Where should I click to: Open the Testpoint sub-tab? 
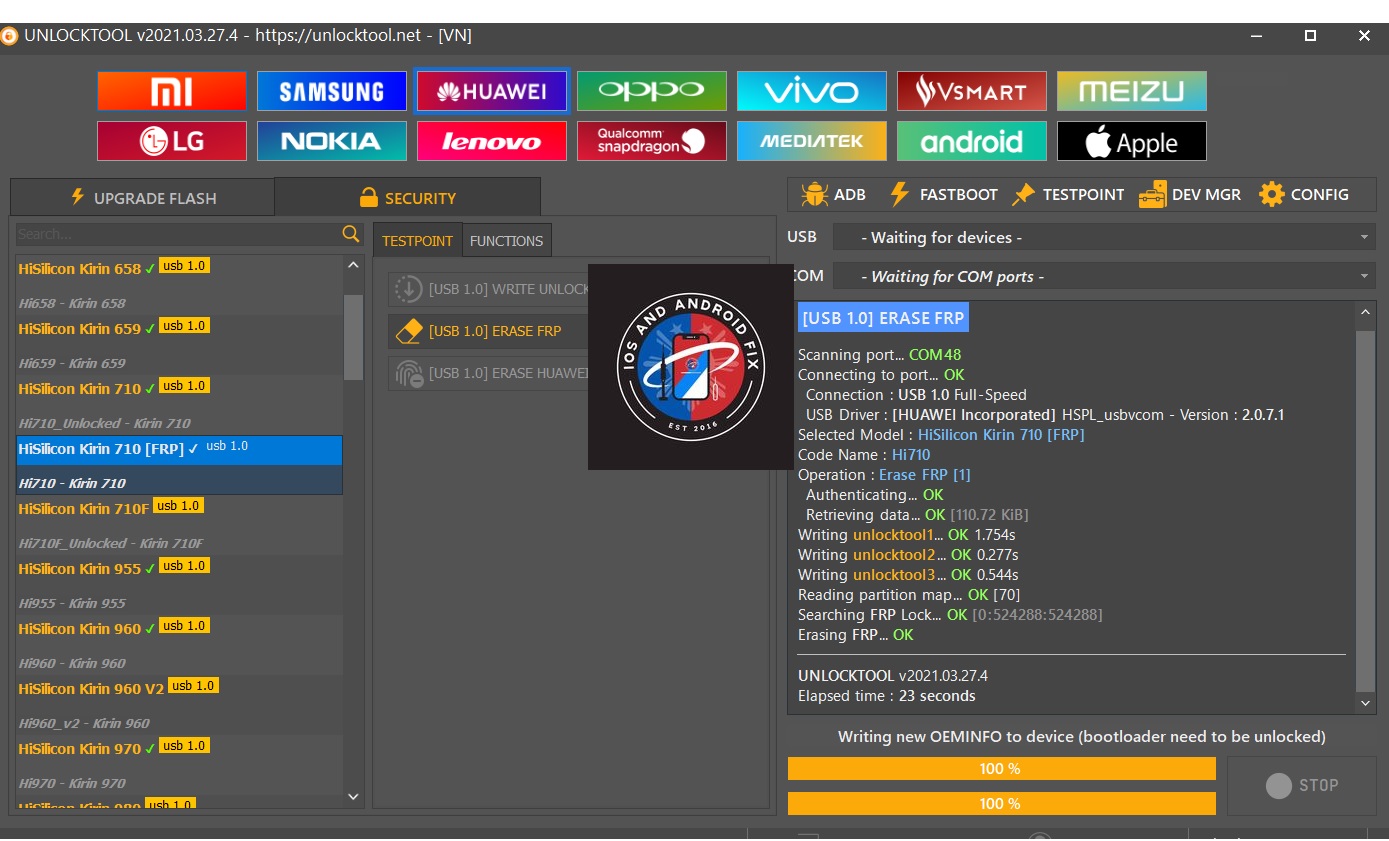point(418,241)
